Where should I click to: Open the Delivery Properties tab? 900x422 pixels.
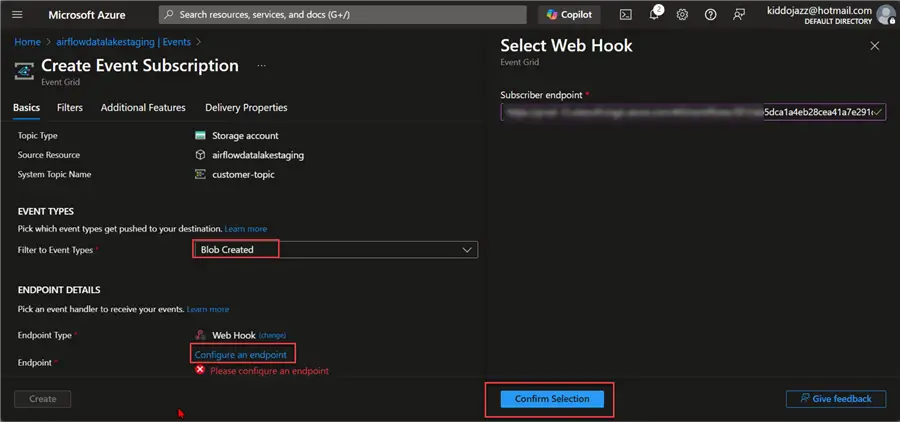click(246, 108)
